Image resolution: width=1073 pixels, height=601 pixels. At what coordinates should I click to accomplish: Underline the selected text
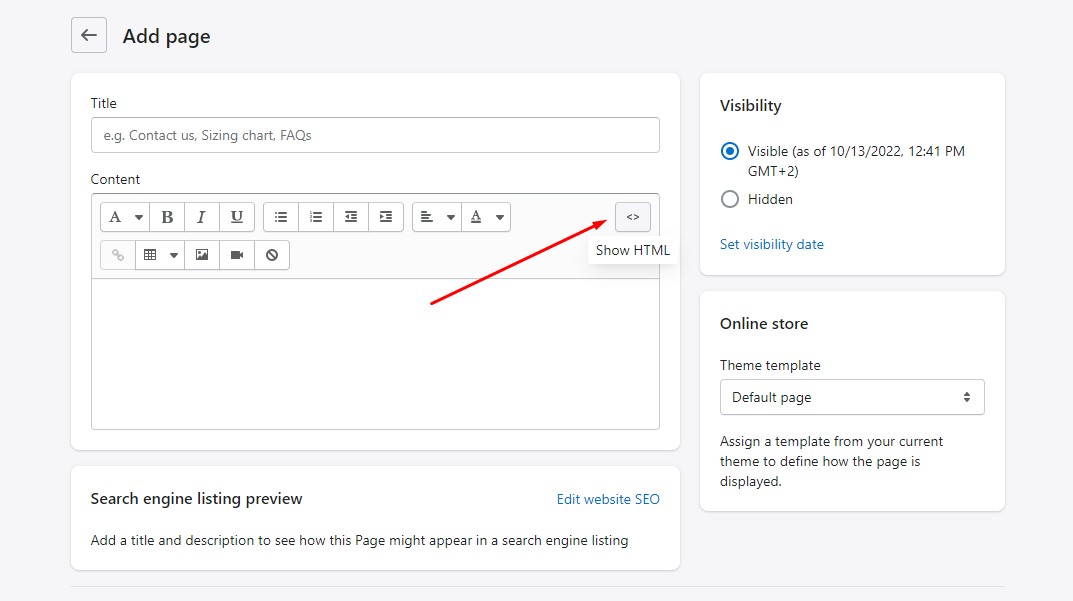point(237,216)
